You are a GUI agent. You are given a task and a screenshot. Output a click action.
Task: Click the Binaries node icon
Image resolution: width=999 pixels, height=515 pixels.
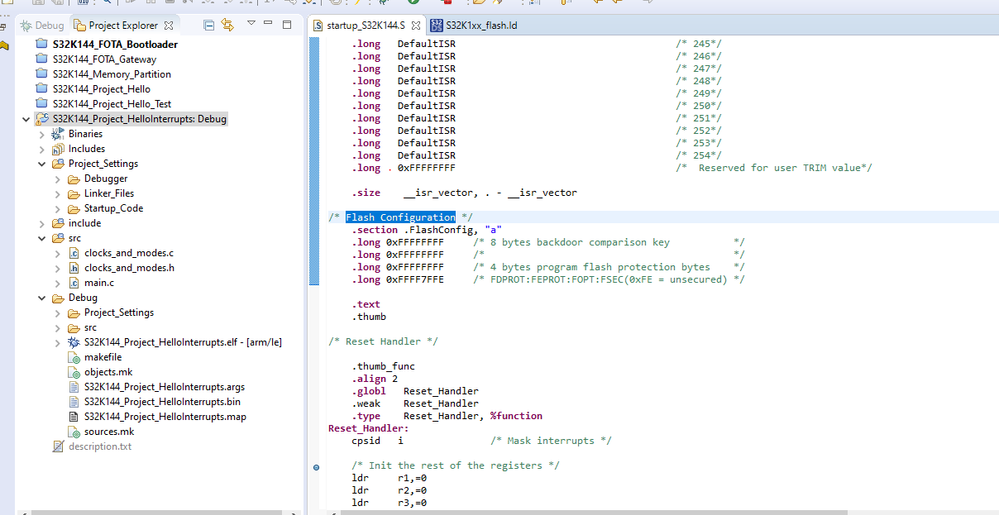(58, 133)
